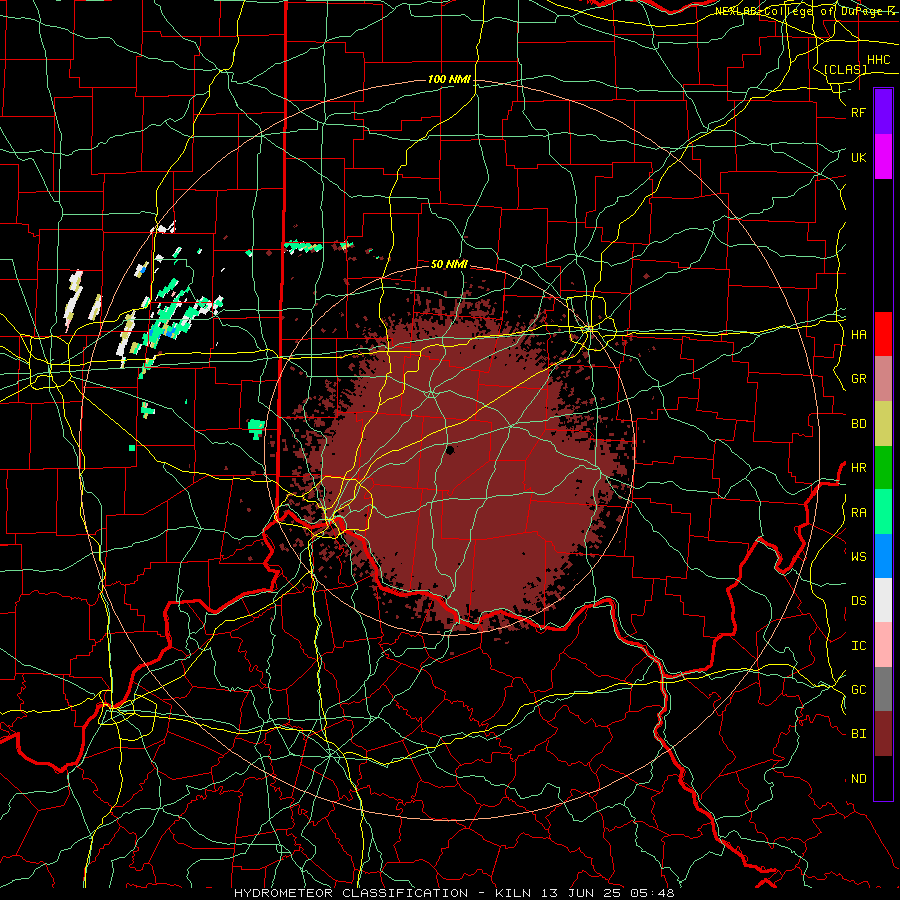Click the '[CLAS]' label above the legend
900x900 pixels.
coord(845,69)
